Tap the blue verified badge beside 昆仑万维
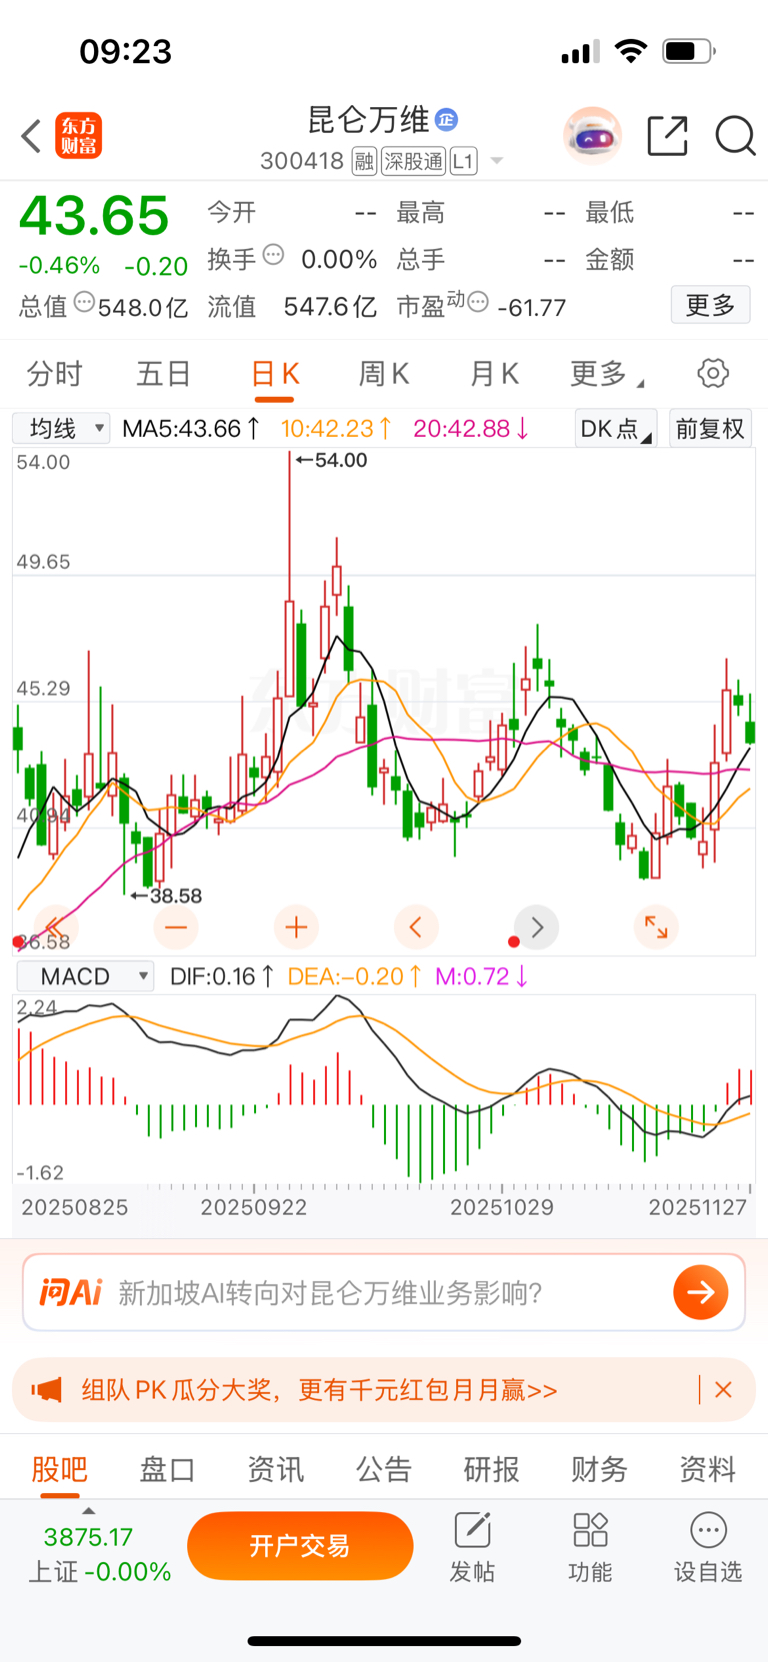Viewport: 768px width, 1663px height. tap(446, 120)
